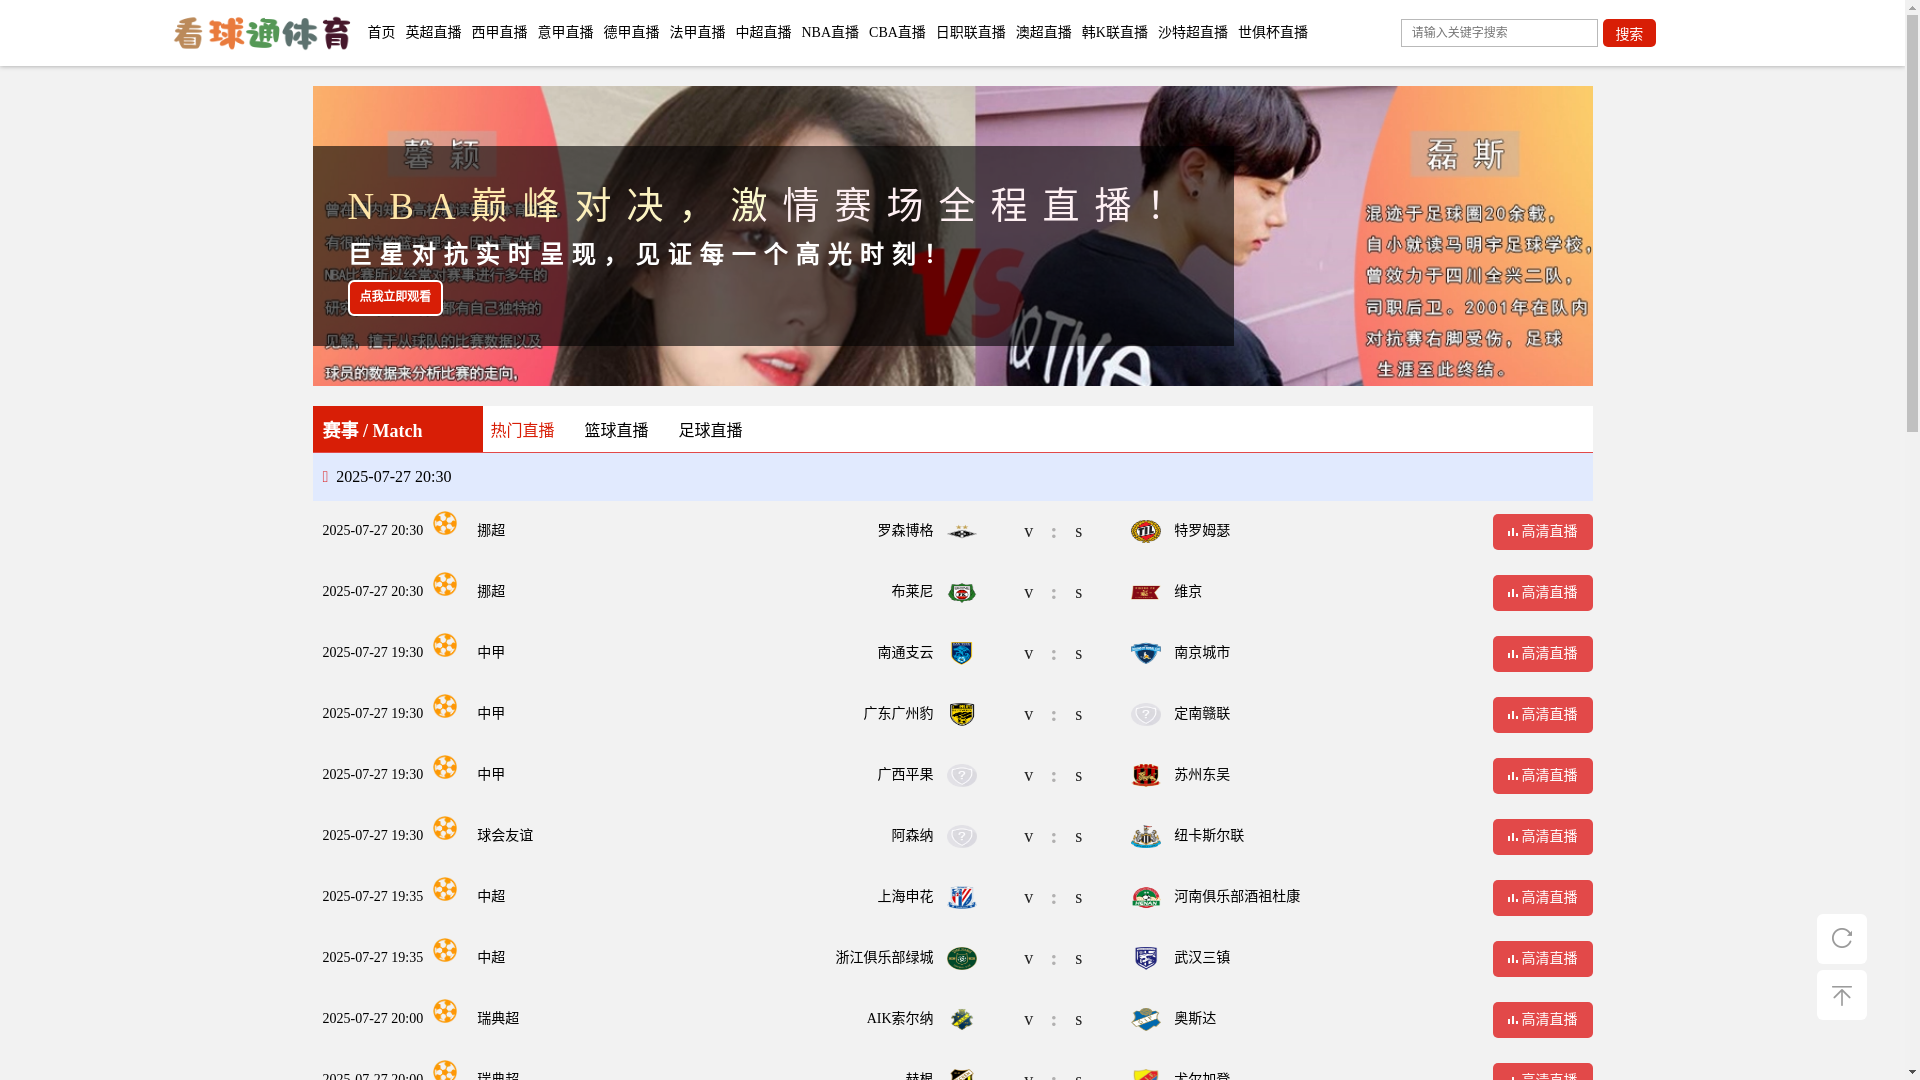Click 罗森博格 team crest
The height and width of the screenshot is (1080, 1920).
(961, 532)
